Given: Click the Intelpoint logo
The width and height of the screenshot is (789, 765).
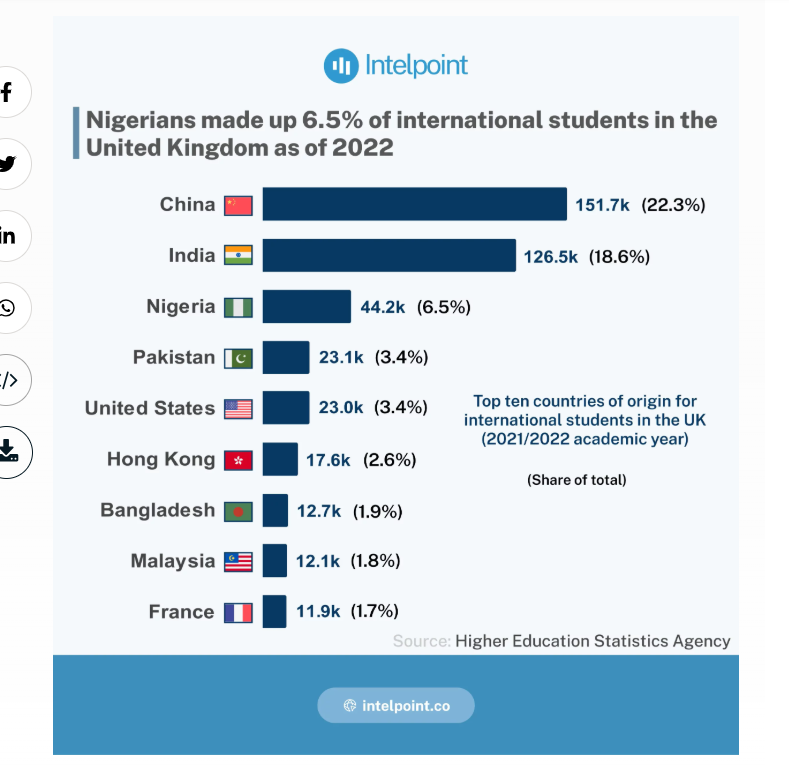Looking at the screenshot, I should pos(396,66).
